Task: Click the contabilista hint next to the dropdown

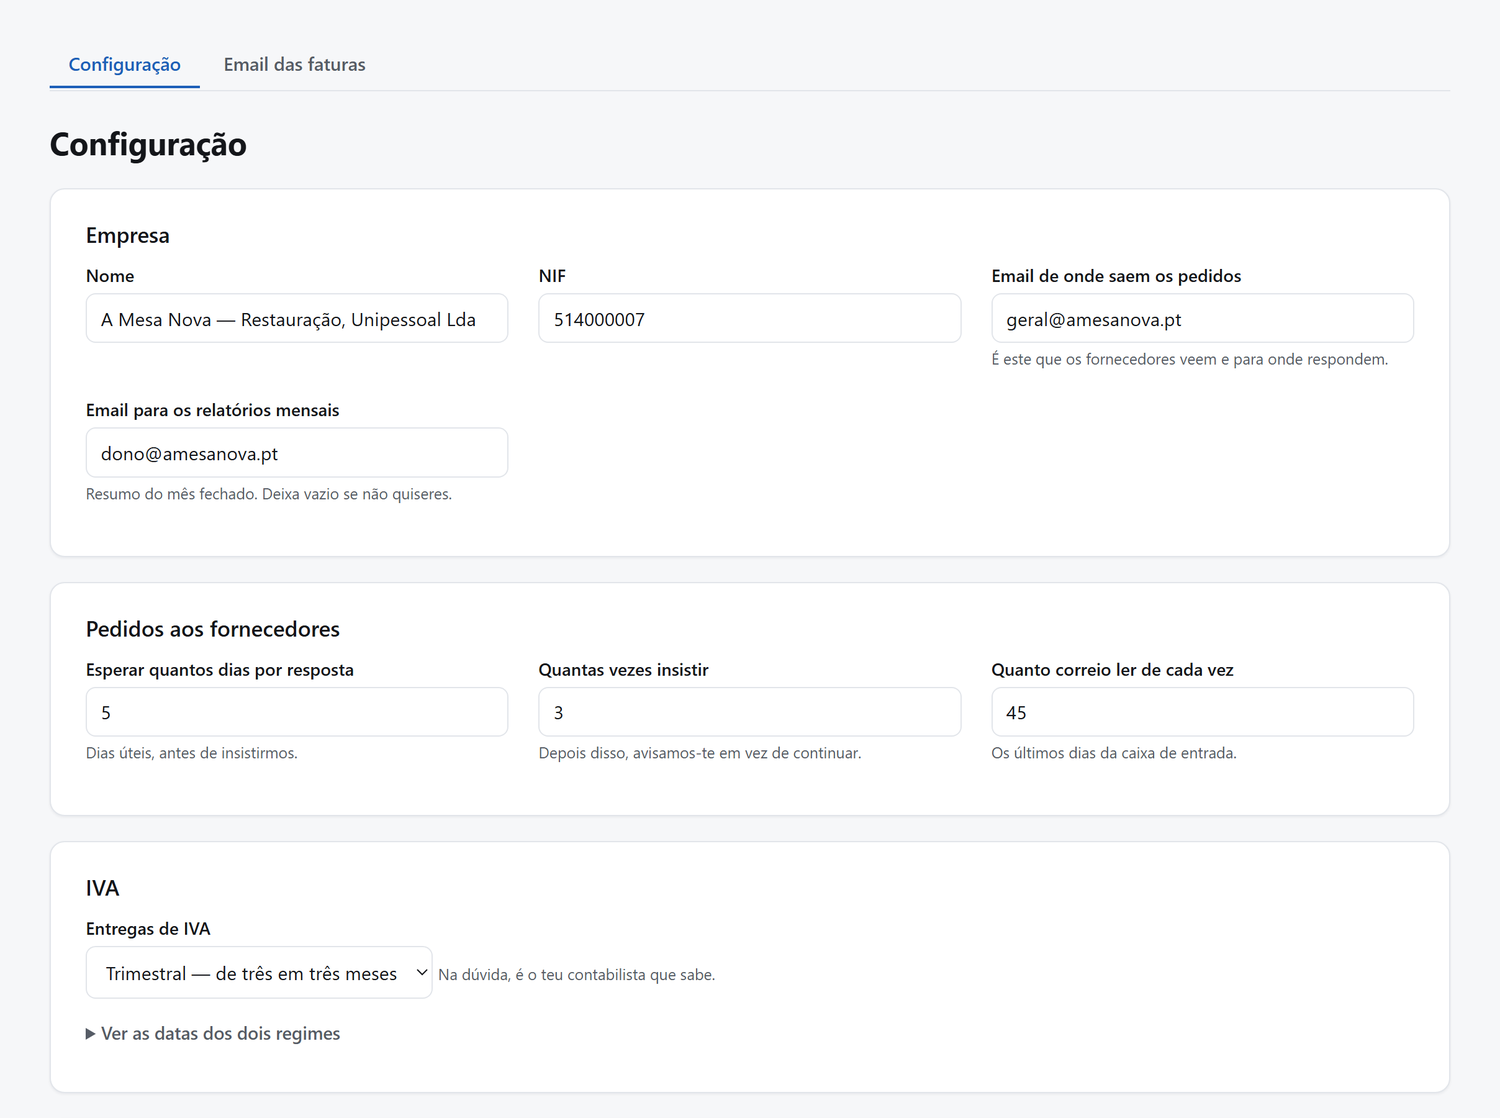Action: (577, 975)
